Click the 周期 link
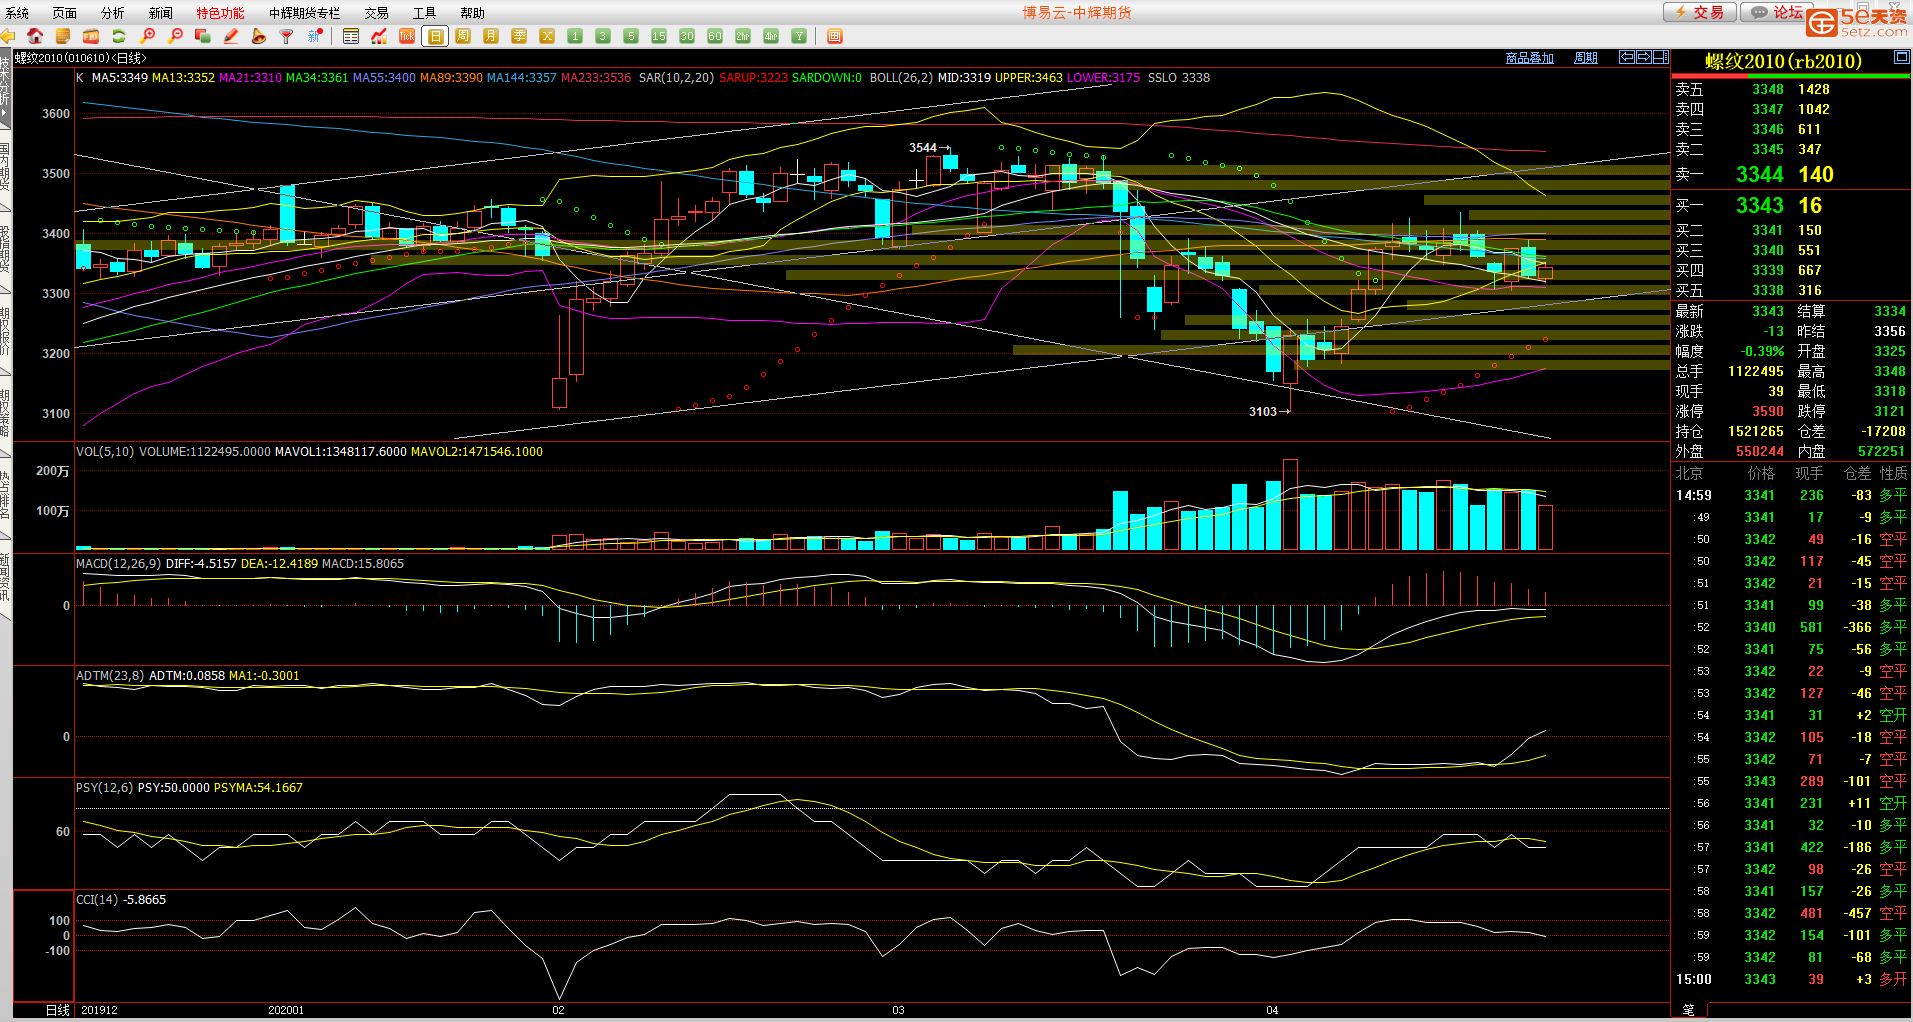1913x1022 pixels. (1586, 58)
